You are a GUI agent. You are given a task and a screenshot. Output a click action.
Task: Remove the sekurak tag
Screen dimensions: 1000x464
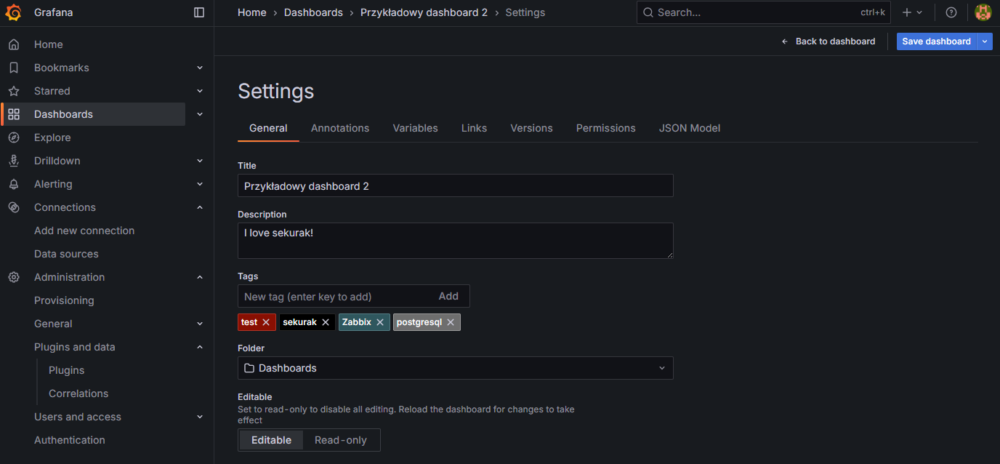point(326,322)
